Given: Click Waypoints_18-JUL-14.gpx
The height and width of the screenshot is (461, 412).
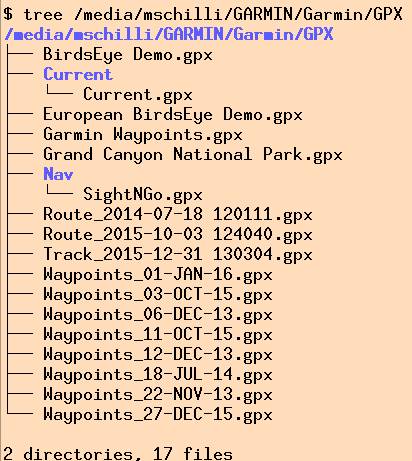Looking at the screenshot, I should click(x=158, y=375).
